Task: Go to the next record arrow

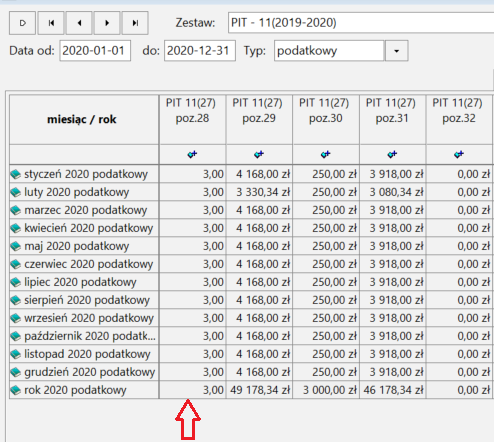Action: (107, 23)
